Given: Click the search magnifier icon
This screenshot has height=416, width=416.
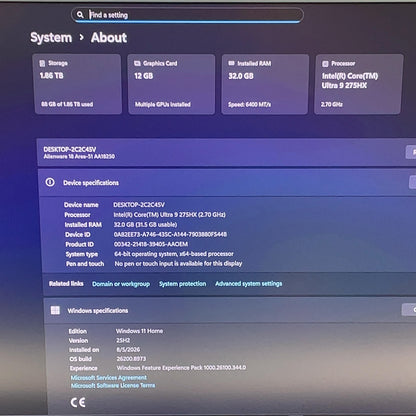Looking at the screenshot, I should point(80,15).
